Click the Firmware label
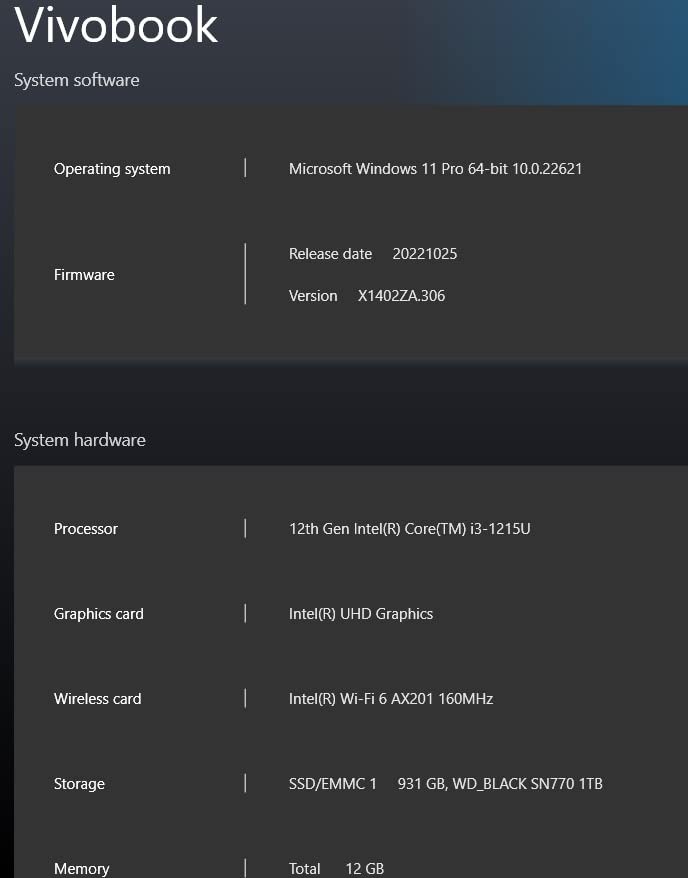Viewport: 688px width, 878px height. pos(84,275)
